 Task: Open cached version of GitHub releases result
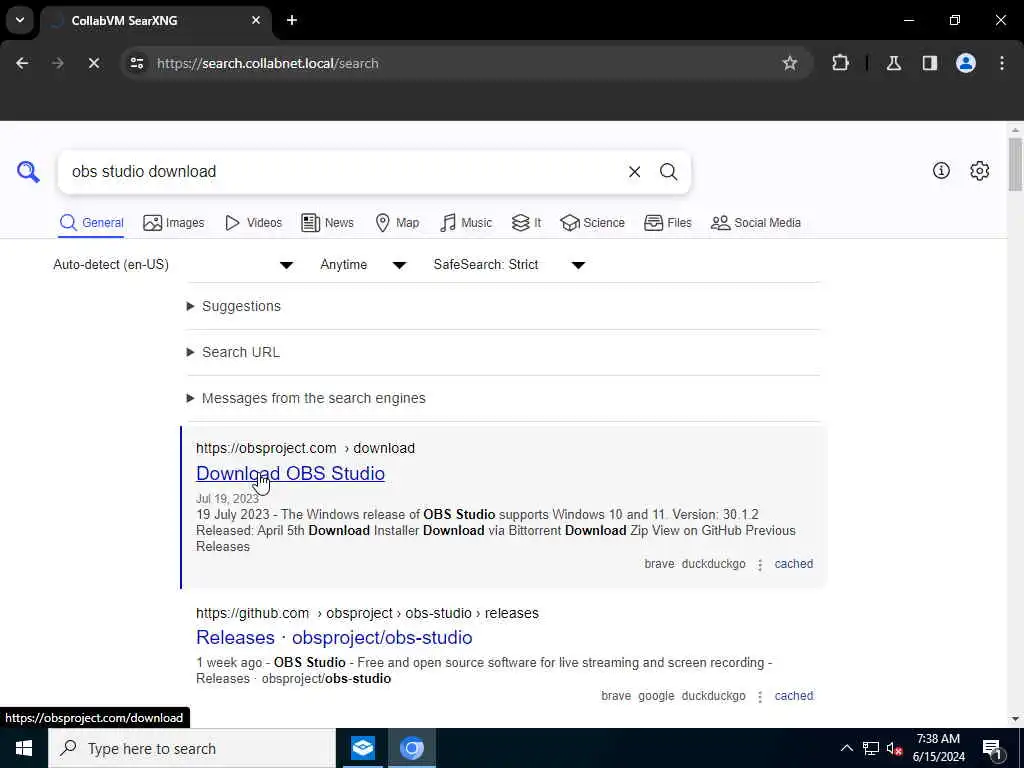(793, 696)
